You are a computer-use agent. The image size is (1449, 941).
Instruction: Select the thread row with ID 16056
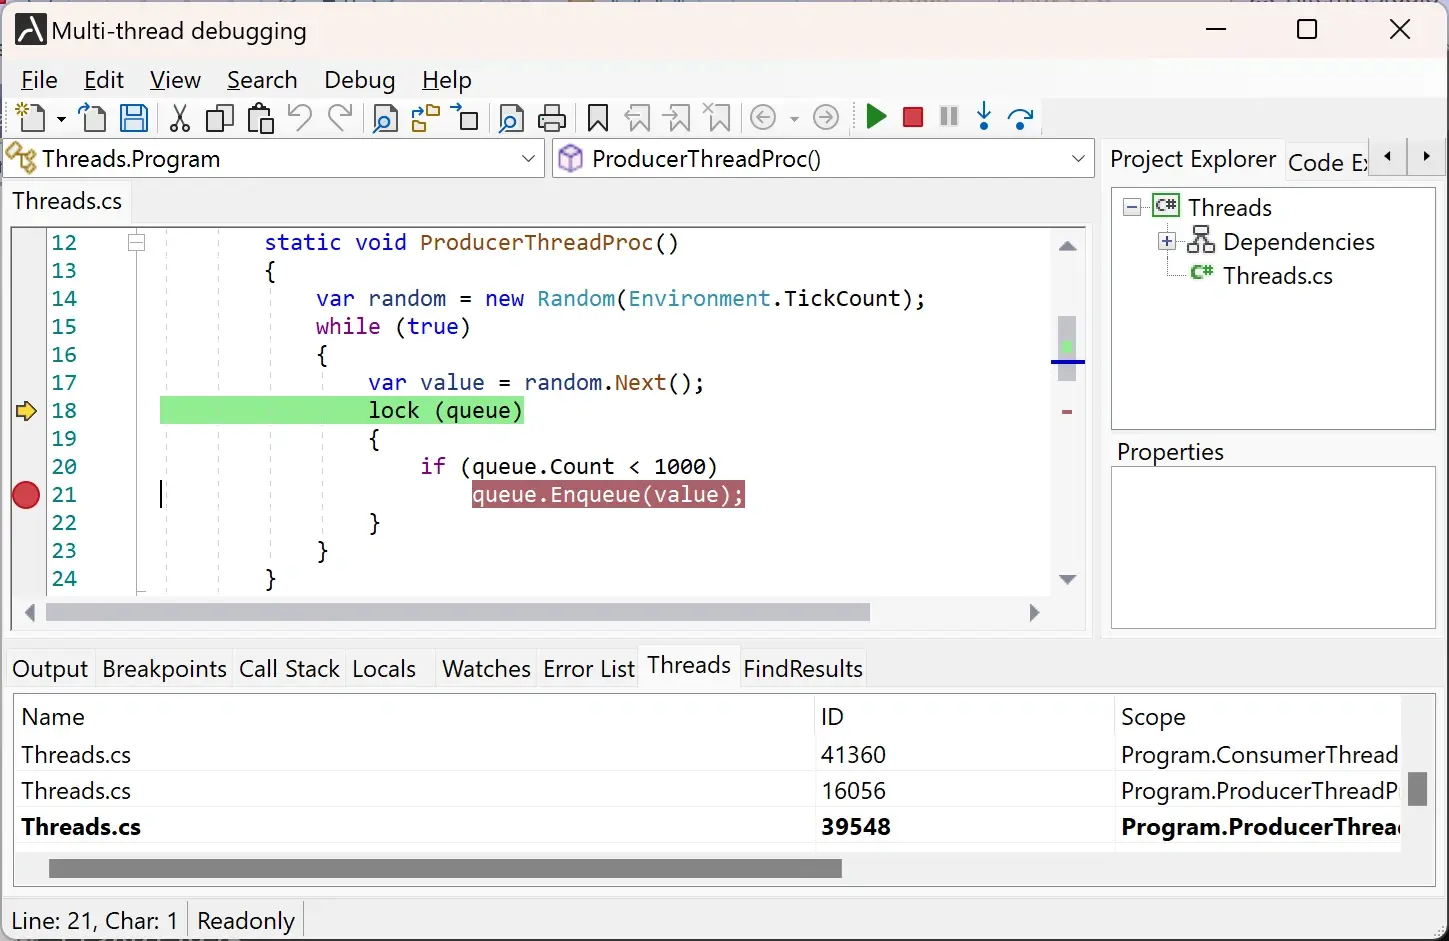(x=400, y=790)
